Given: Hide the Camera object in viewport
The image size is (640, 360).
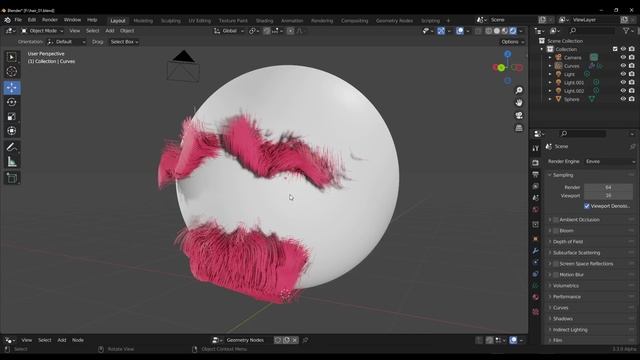Looking at the screenshot, I should [623, 58].
